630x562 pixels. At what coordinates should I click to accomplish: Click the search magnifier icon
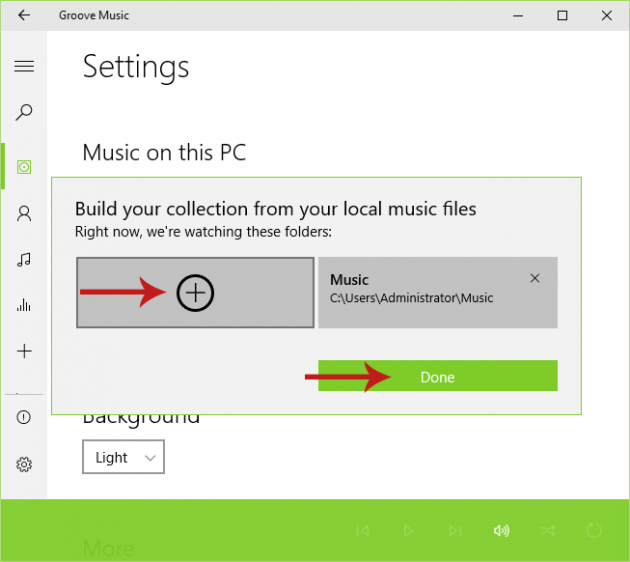coord(24,112)
